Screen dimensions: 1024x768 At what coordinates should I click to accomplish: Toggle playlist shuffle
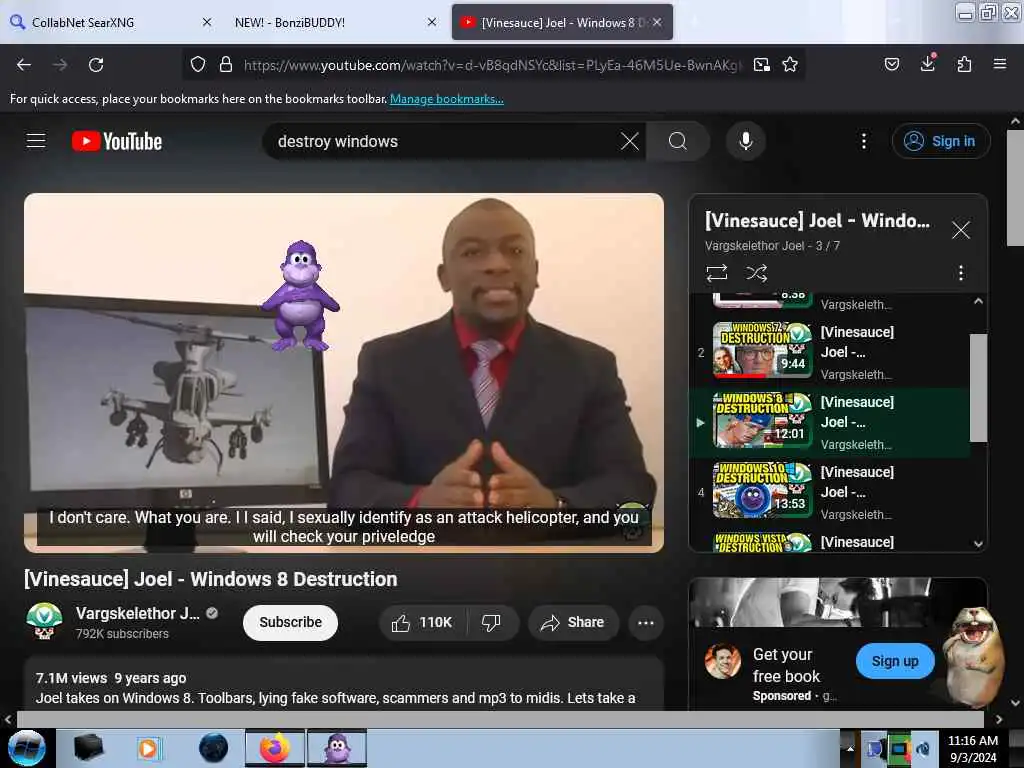756,273
